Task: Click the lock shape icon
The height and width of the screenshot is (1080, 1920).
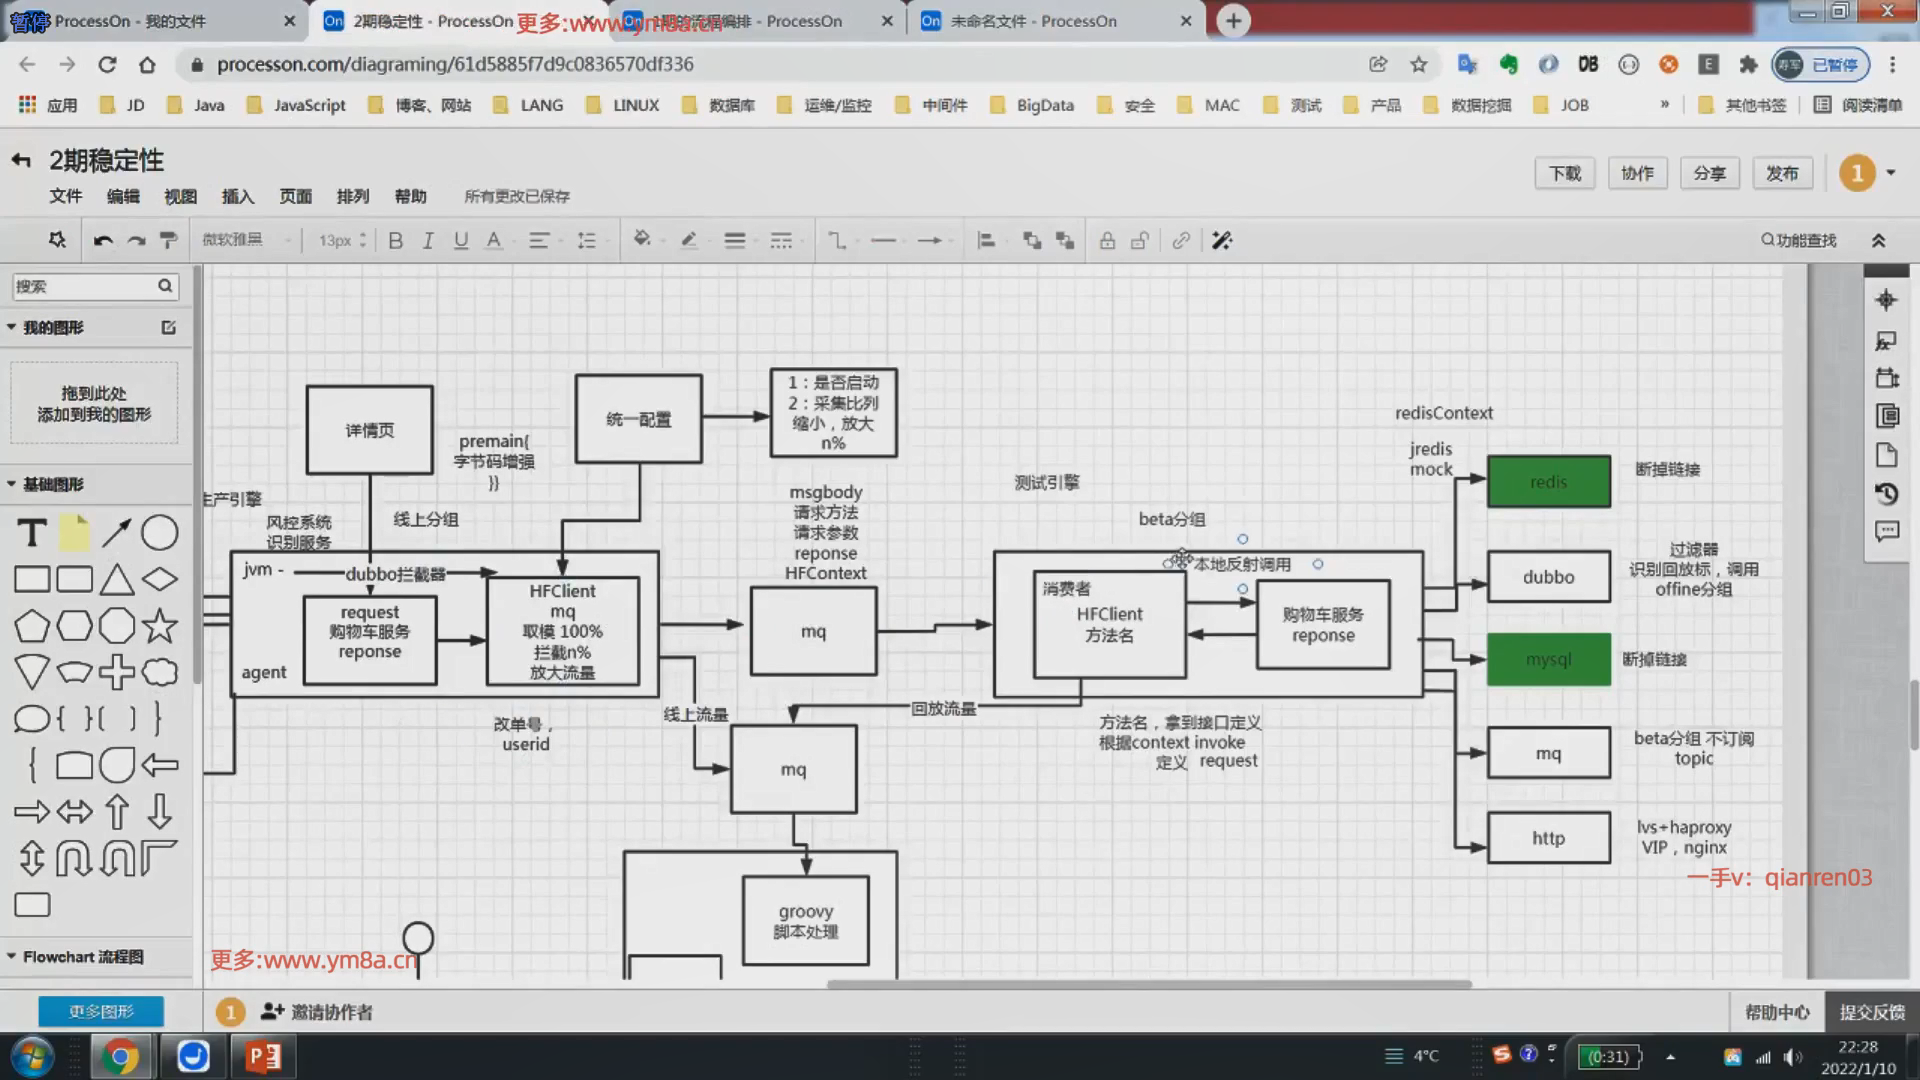Action: (x=1107, y=240)
